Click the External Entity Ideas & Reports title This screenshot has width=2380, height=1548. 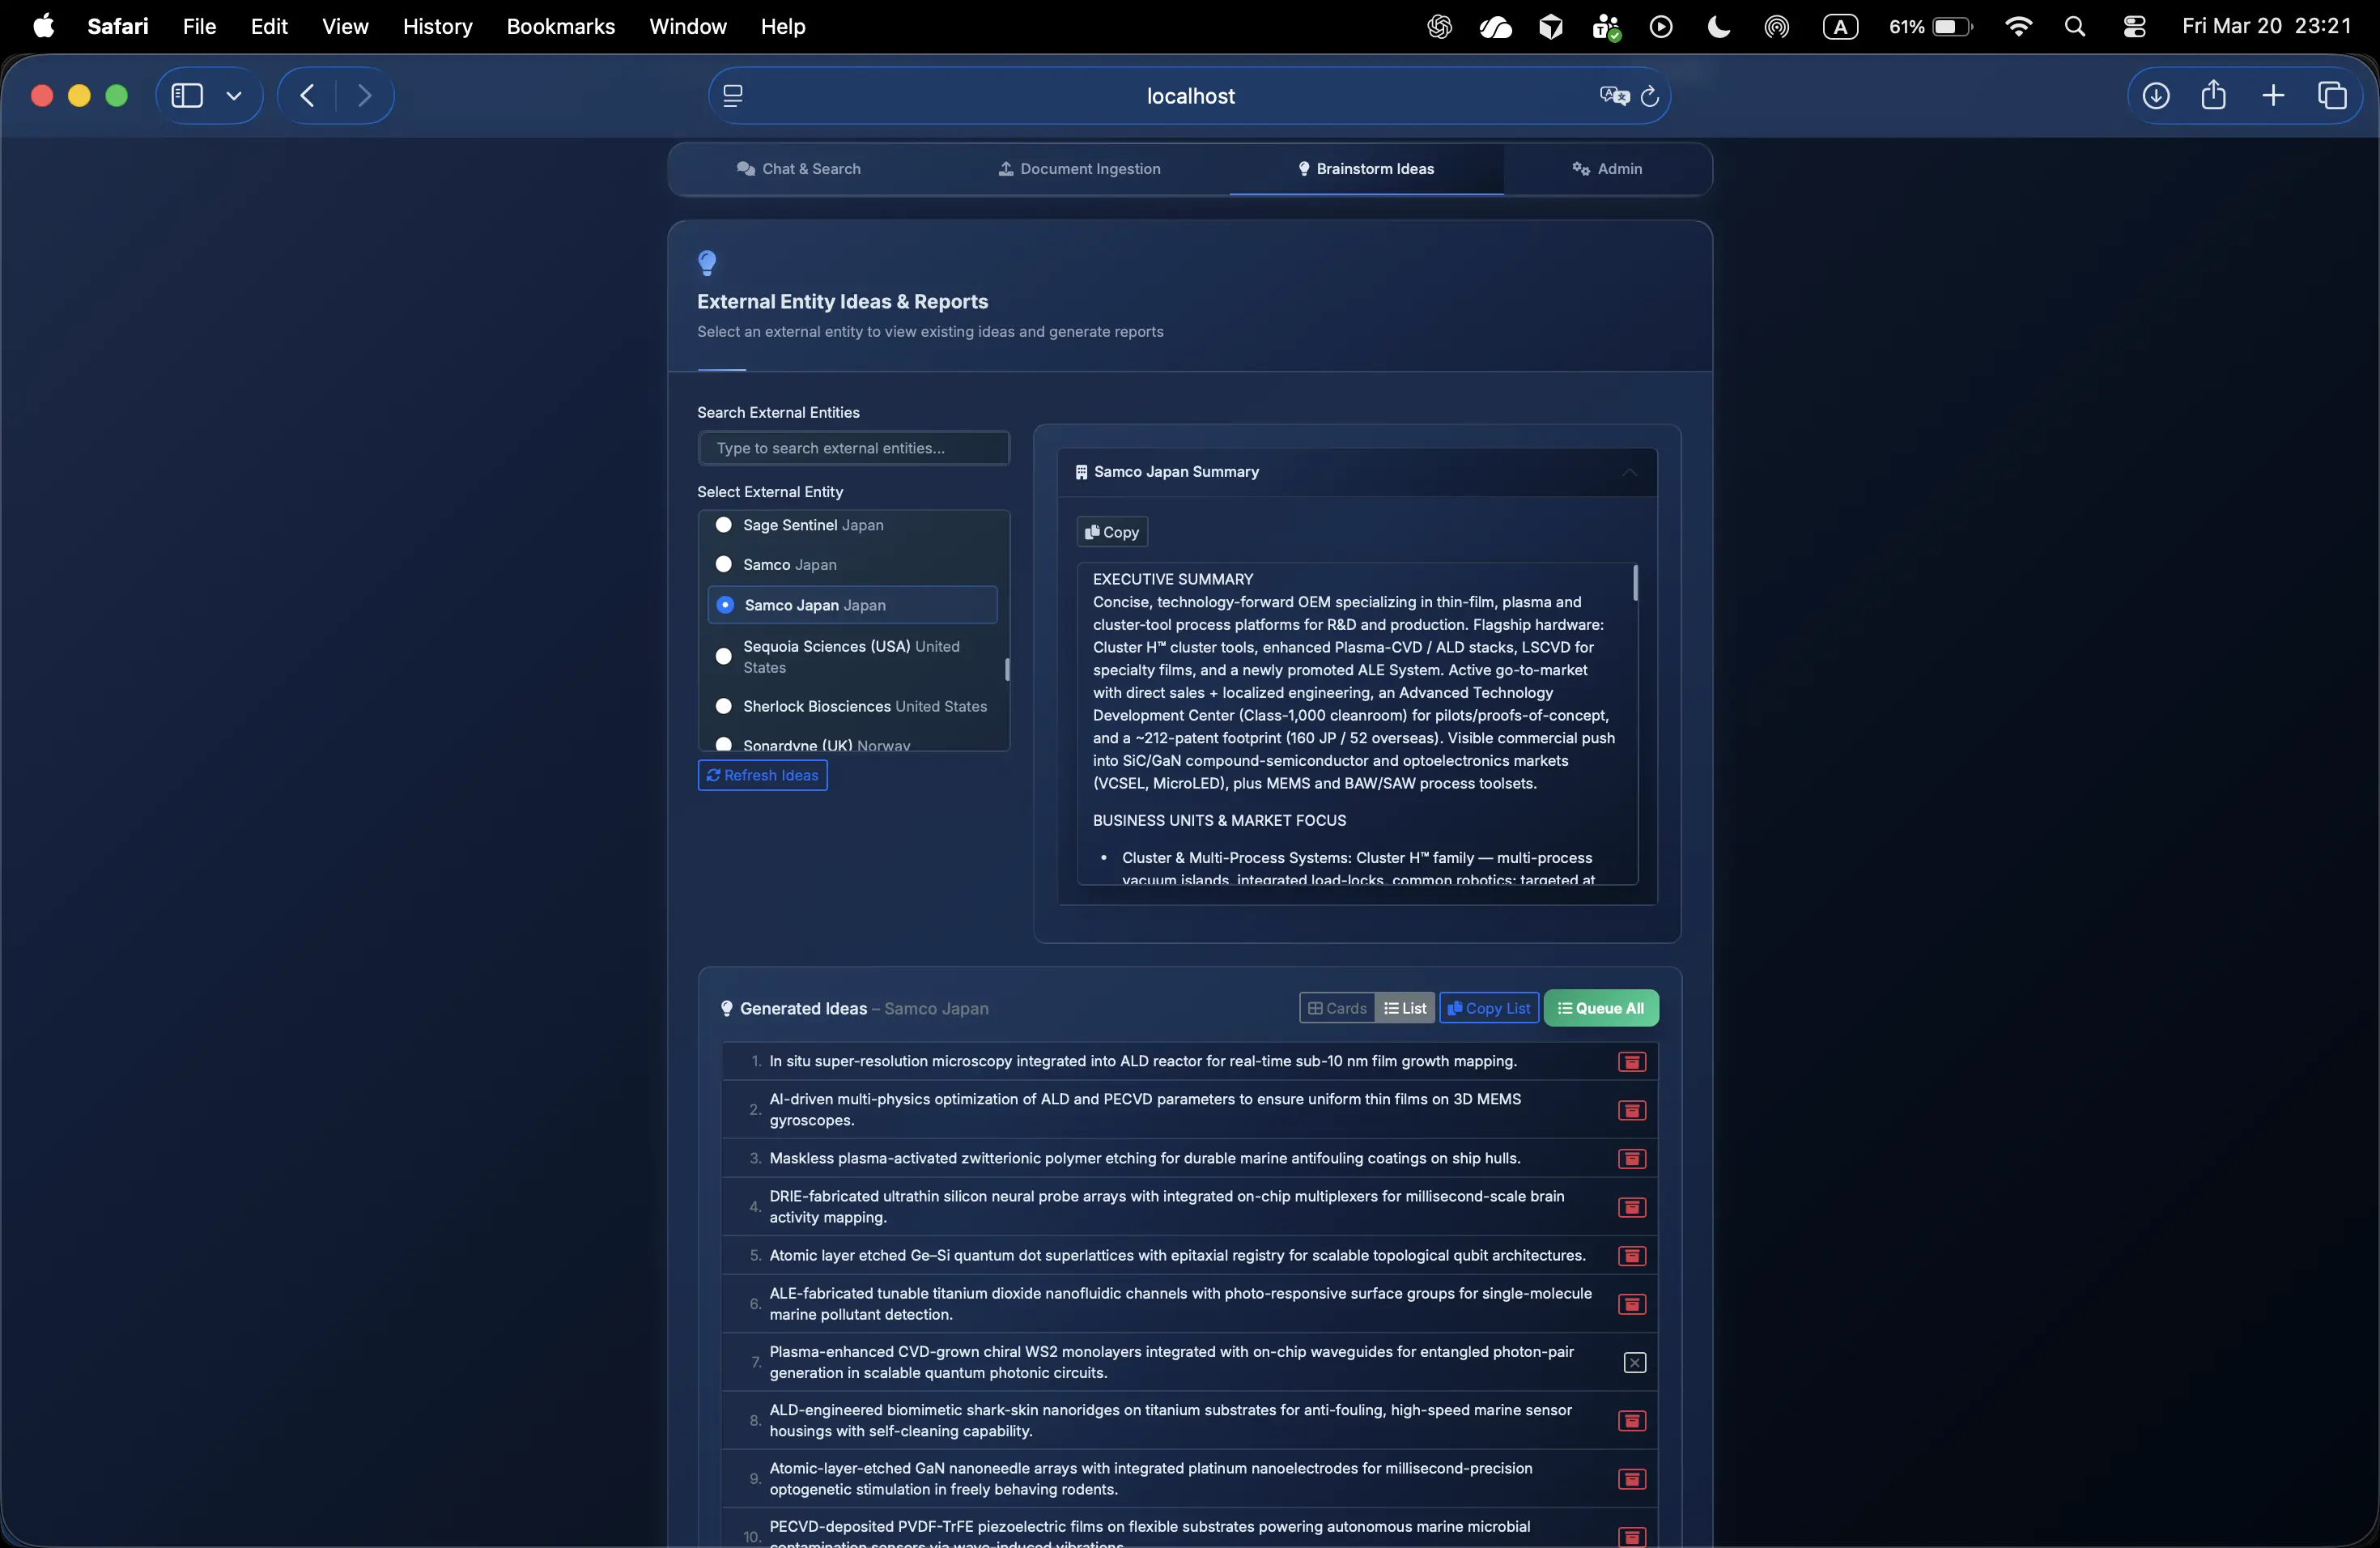[842, 302]
